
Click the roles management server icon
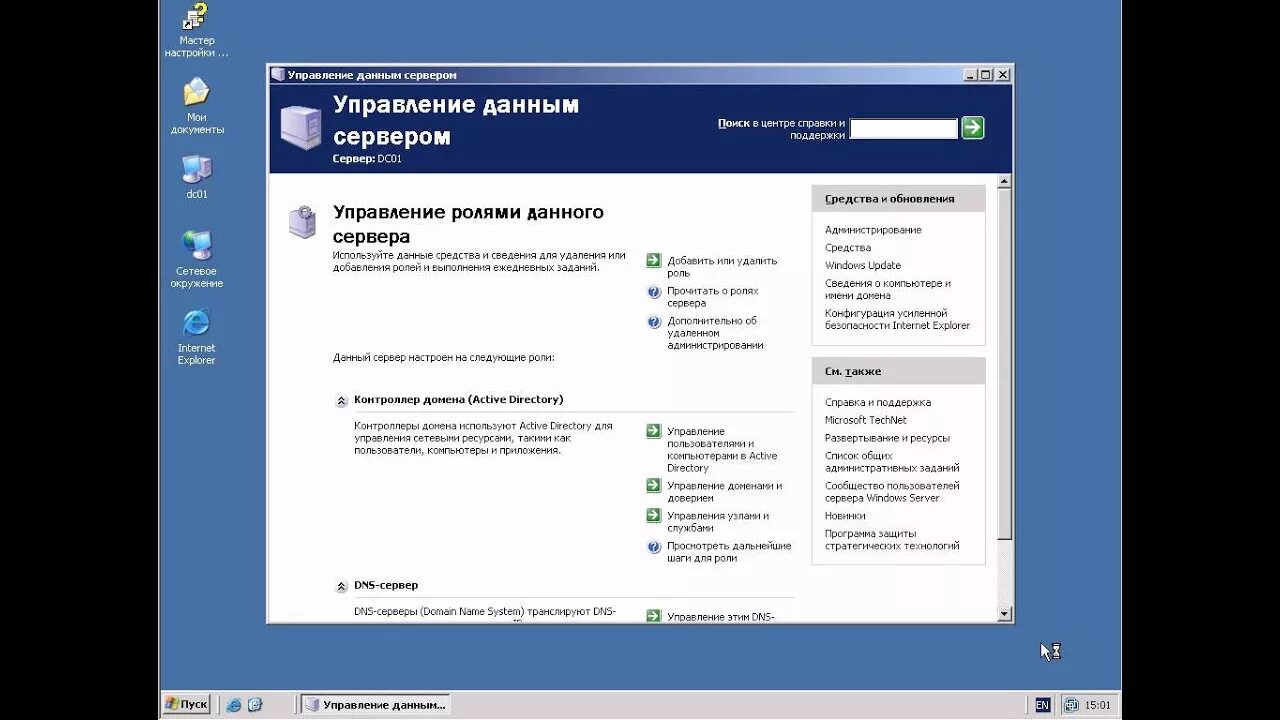[x=302, y=221]
